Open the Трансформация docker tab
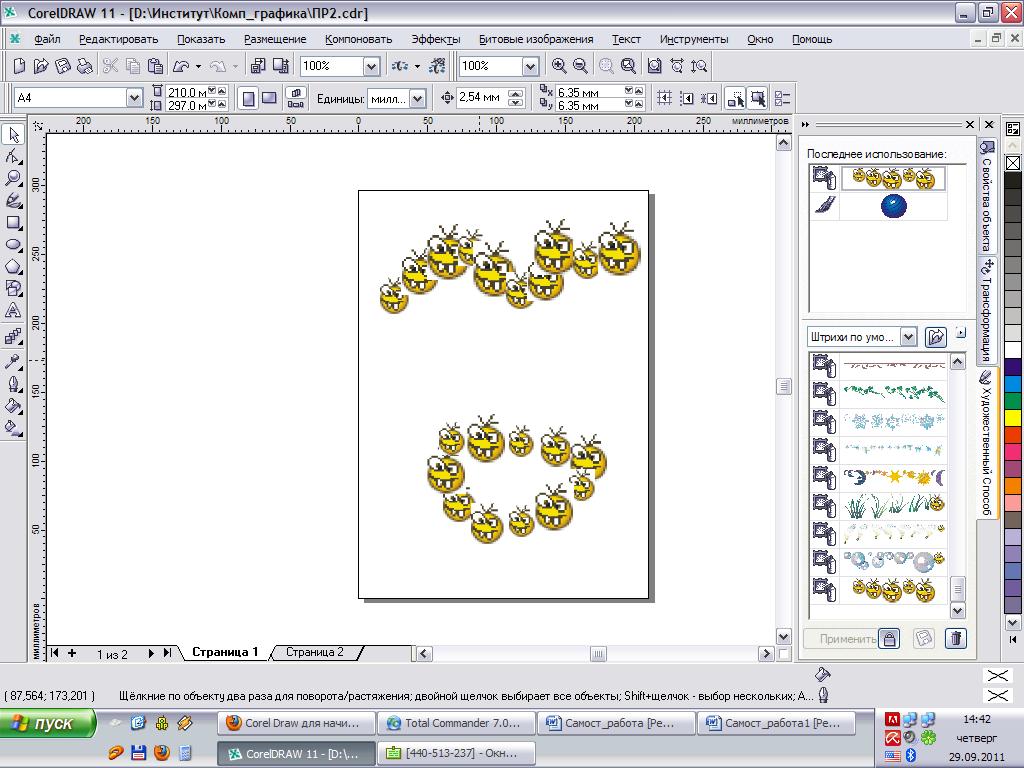 (987, 310)
